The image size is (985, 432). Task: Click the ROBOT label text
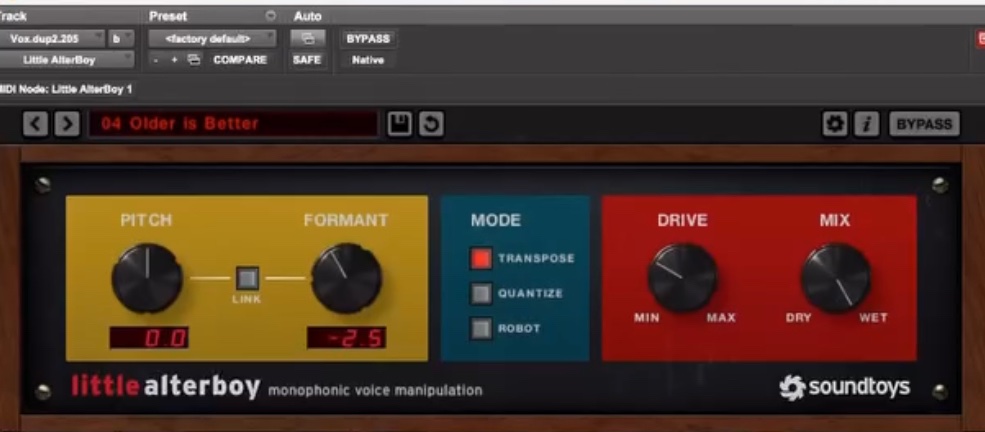coord(520,328)
